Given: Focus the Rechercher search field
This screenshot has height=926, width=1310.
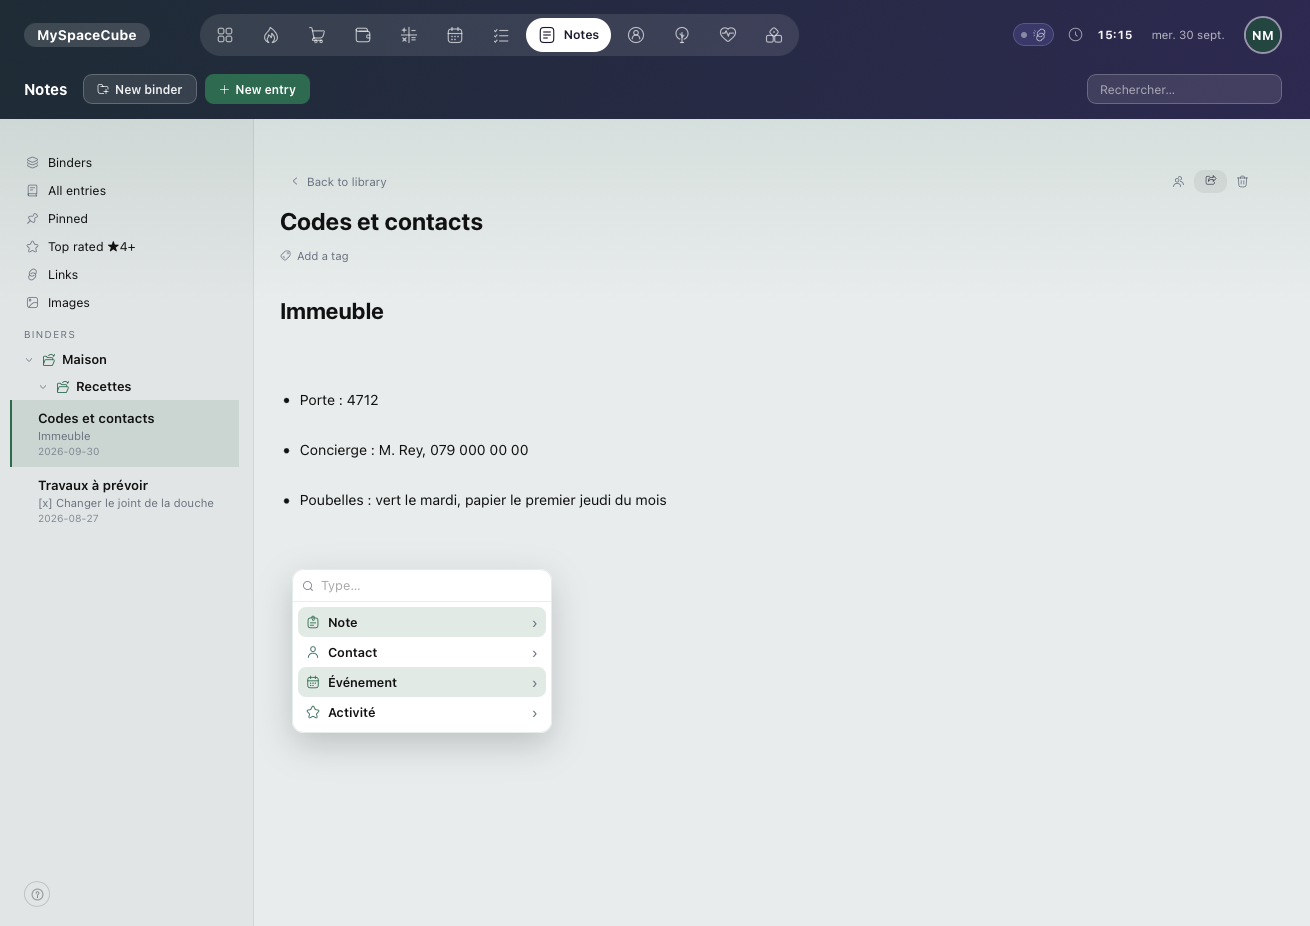Looking at the screenshot, I should [x=1184, y=89].
